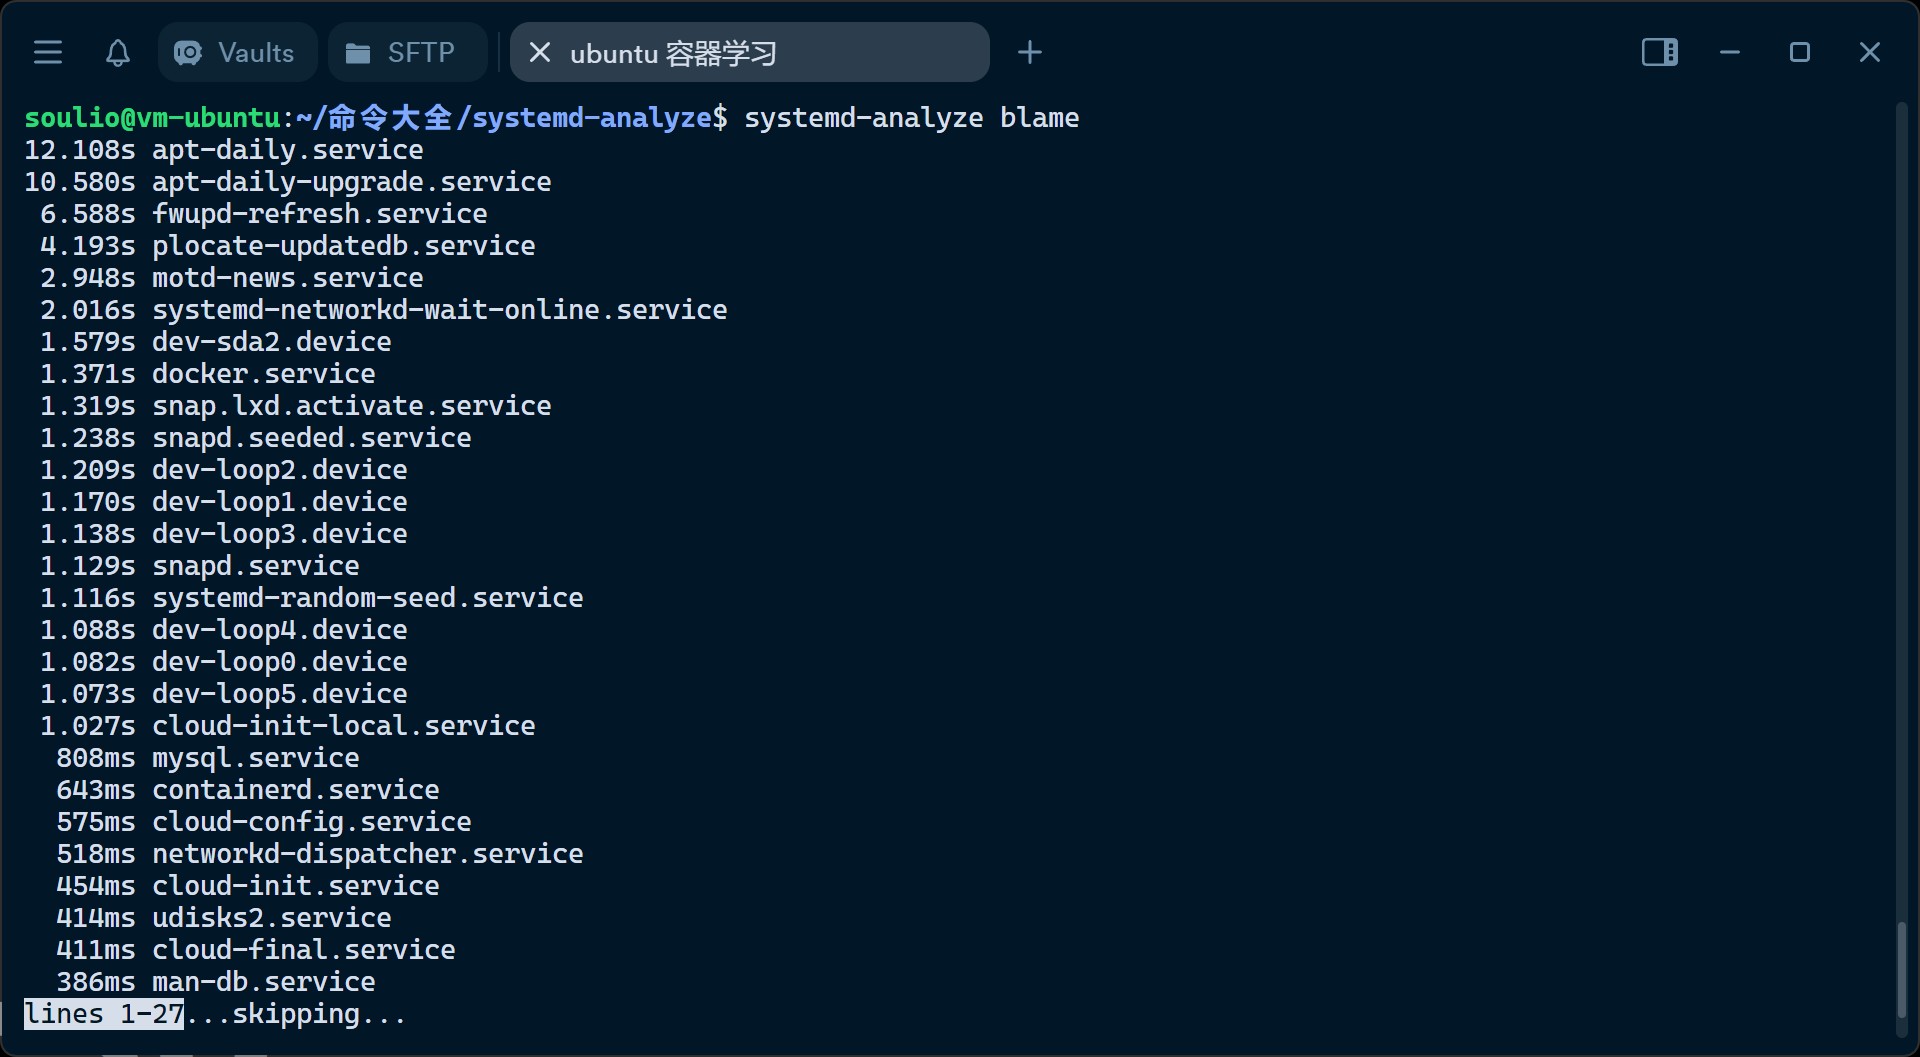Open the notifications bell
Screen dimensions: 1920x1057
tap(118, 52)
